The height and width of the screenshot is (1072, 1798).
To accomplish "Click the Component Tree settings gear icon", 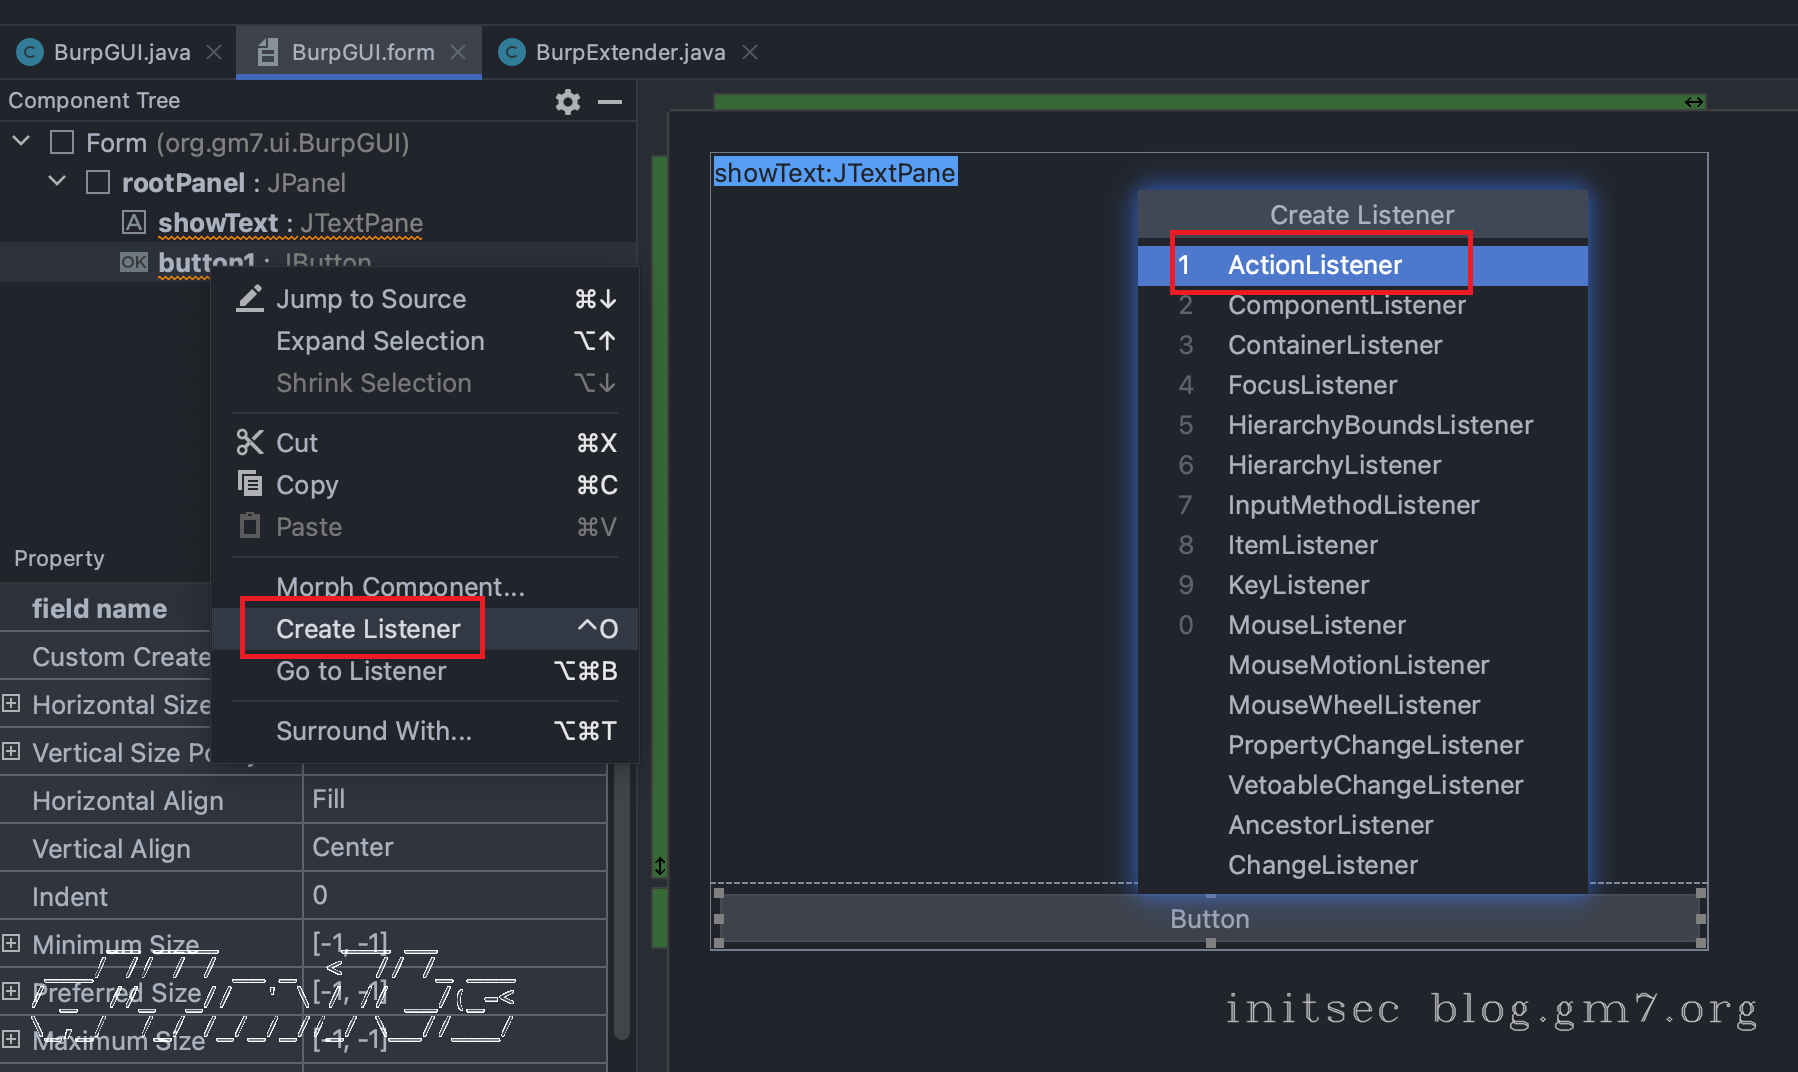I will click(567, 101).
